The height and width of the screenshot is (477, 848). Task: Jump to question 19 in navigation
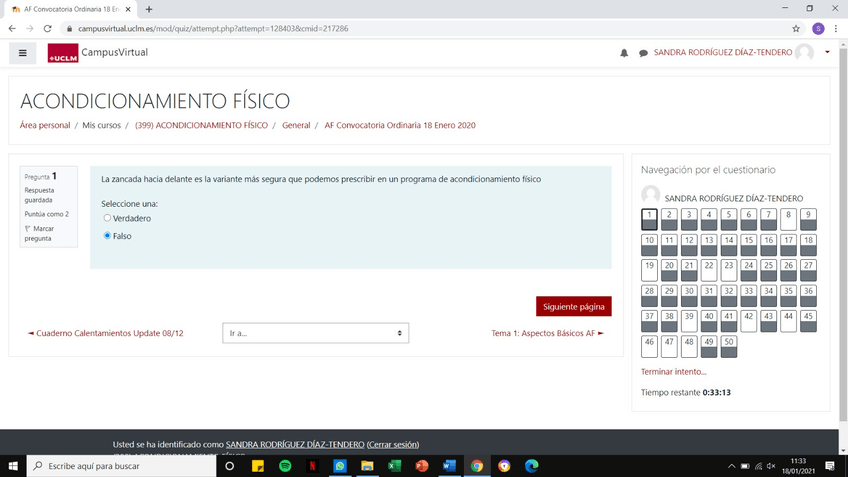point(650,270)
